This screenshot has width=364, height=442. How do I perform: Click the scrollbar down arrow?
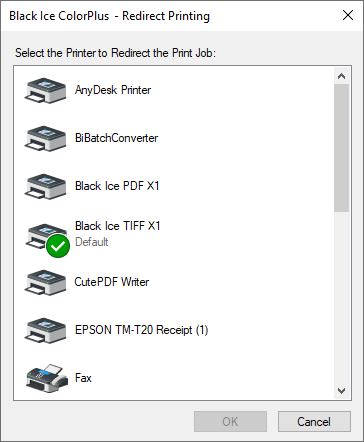click(x=341, y=390)
